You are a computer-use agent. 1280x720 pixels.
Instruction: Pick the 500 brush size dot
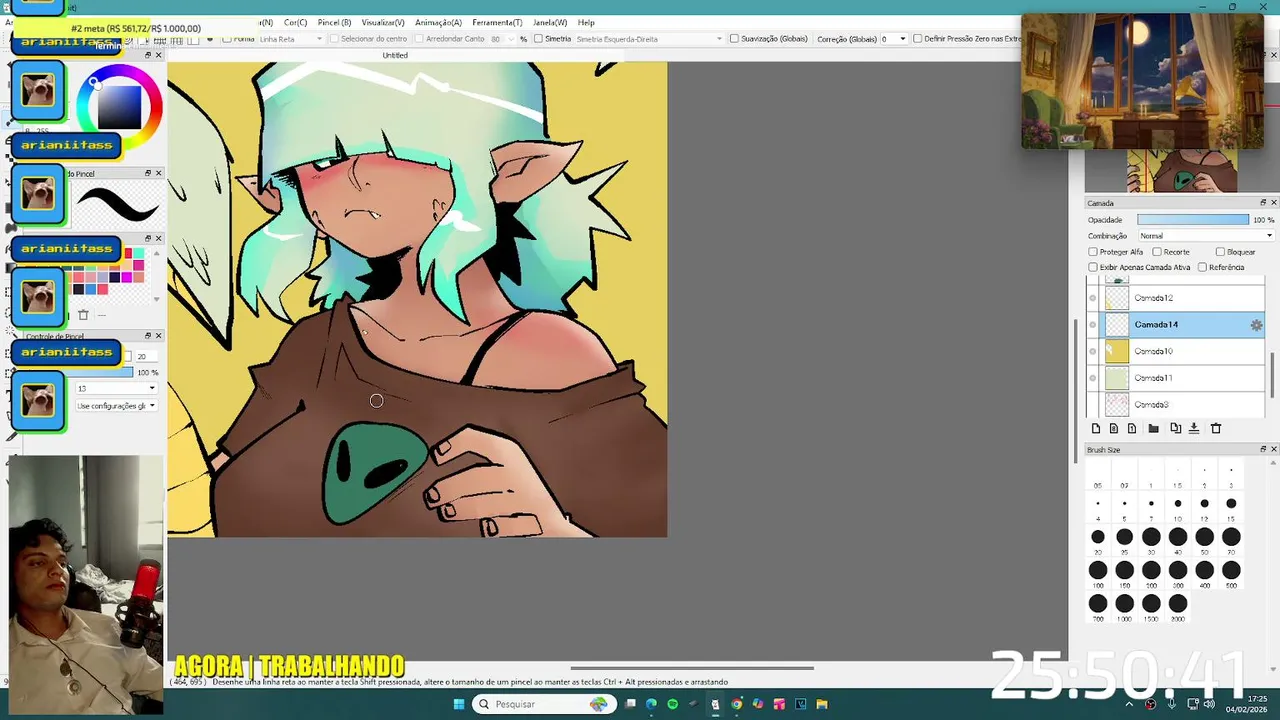tap(1231, 571)
